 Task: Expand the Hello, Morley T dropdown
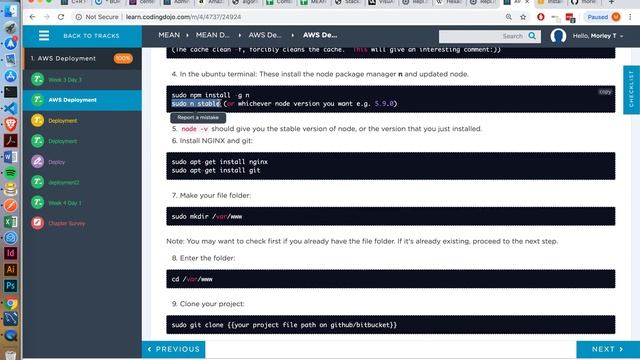(x=598, y=36)
